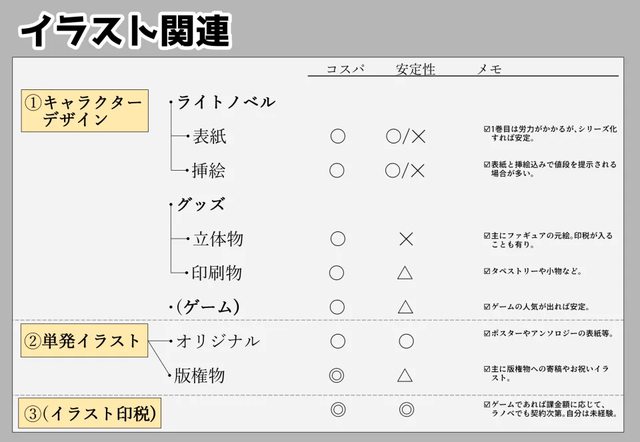The height and width of the screenshot is (442, 640).
Task: Click the ③(イラスト印税) yellow box
Action: pyautogui.click(x=90, y=413)
